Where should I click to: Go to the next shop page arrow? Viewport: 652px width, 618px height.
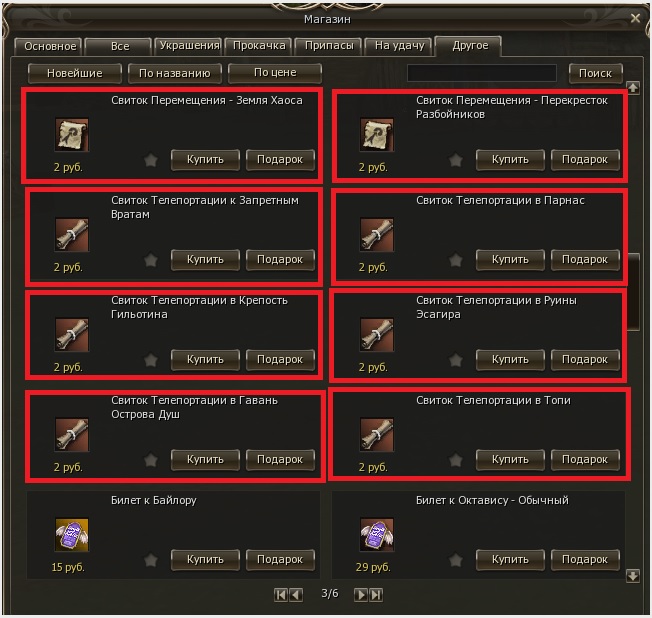click(361, 595)
